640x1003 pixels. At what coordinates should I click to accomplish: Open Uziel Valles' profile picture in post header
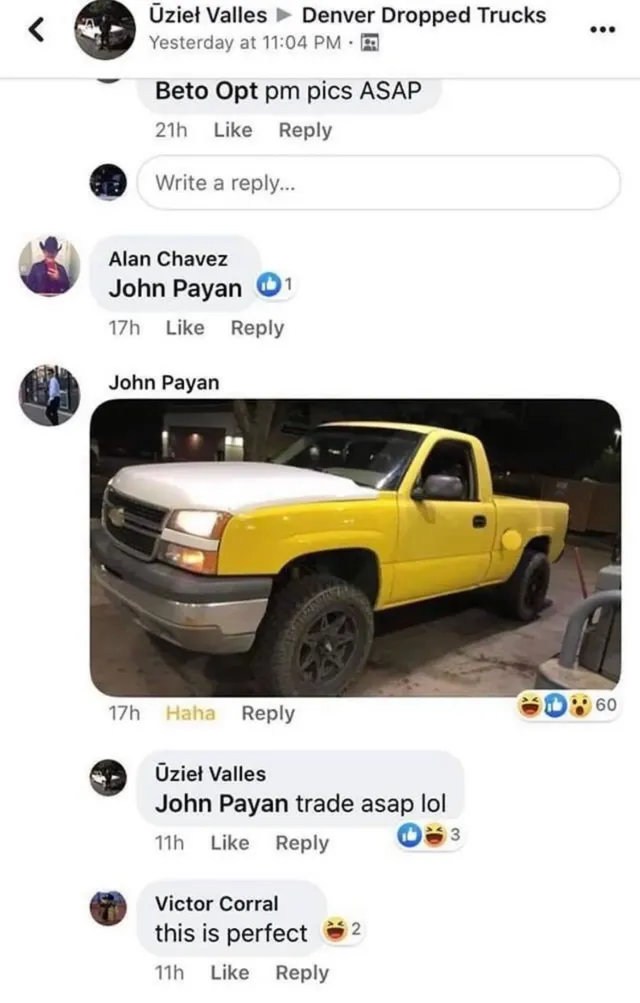click(x=105, y=29)
